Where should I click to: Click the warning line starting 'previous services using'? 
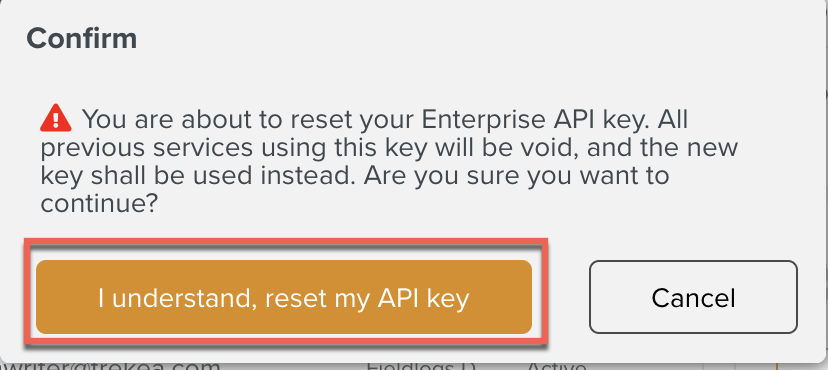pos(389,148)
